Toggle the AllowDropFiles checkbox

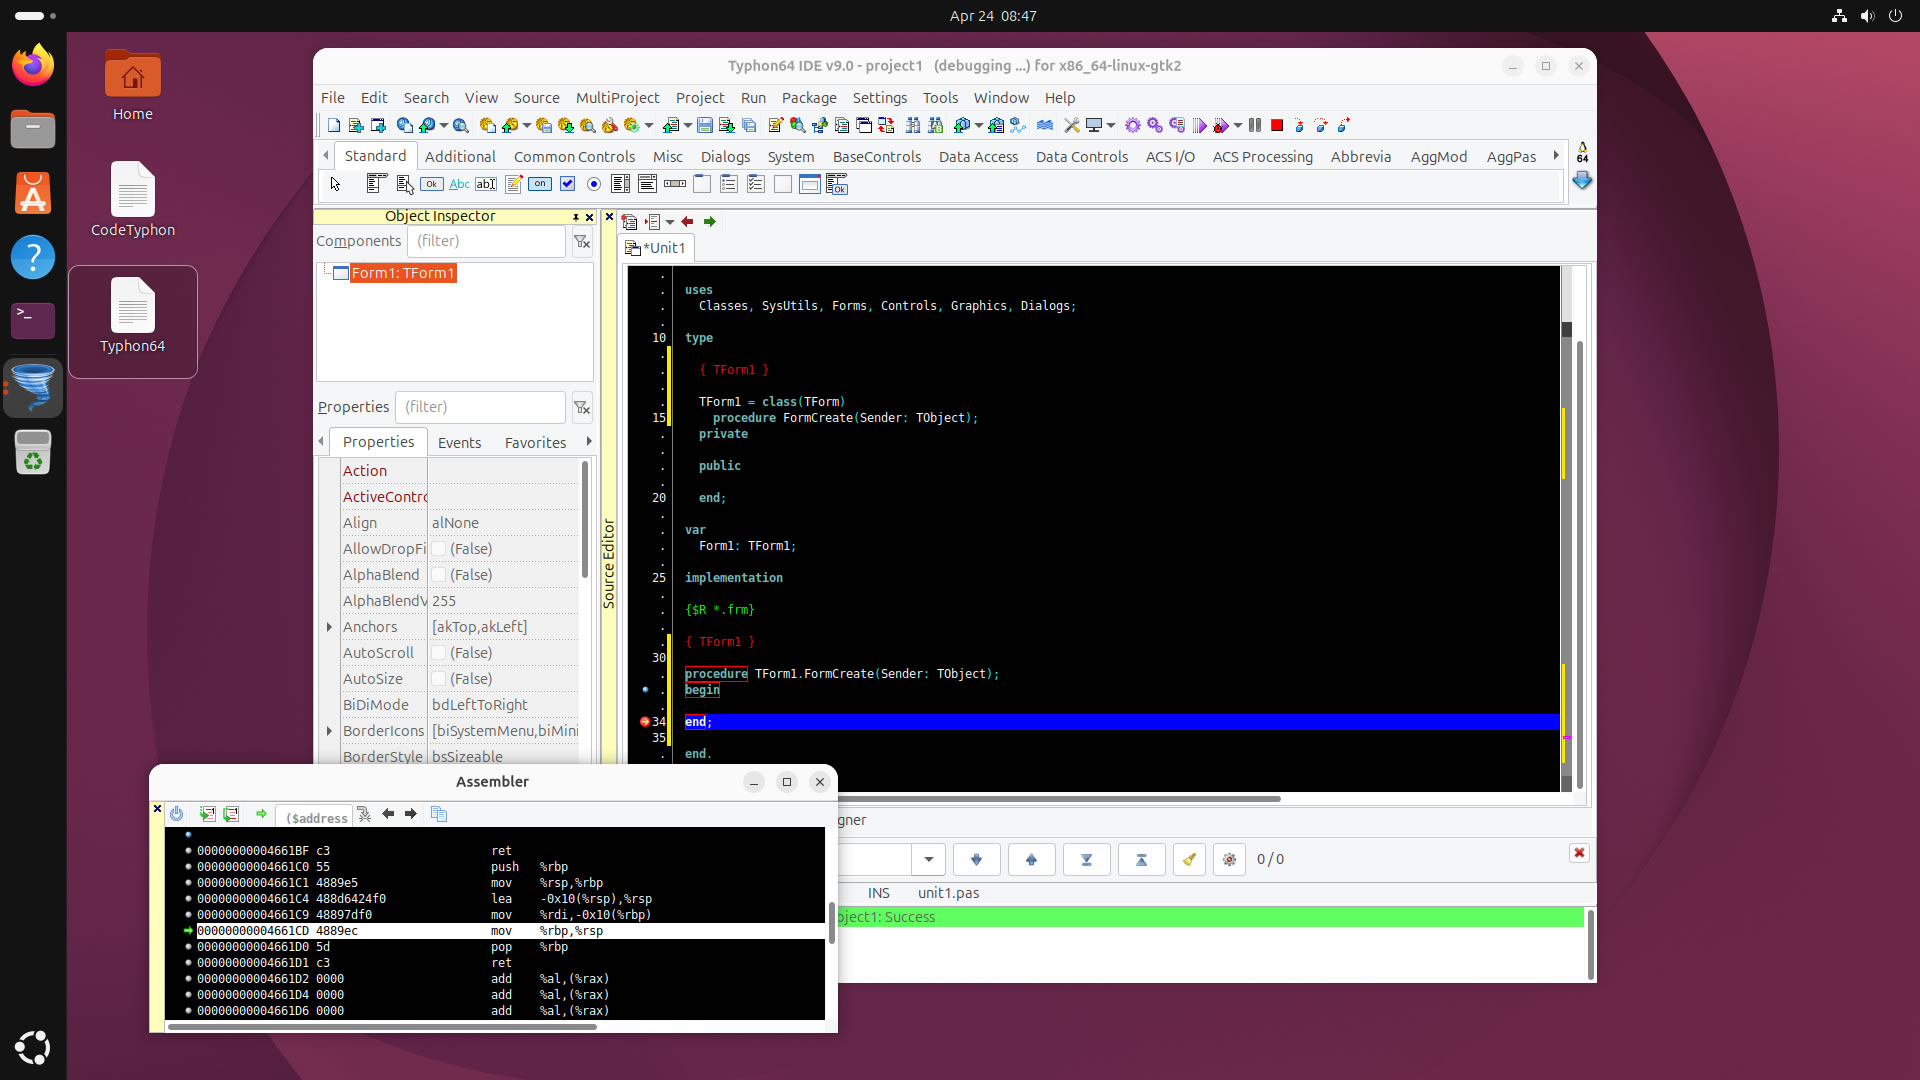click(439, 549)
